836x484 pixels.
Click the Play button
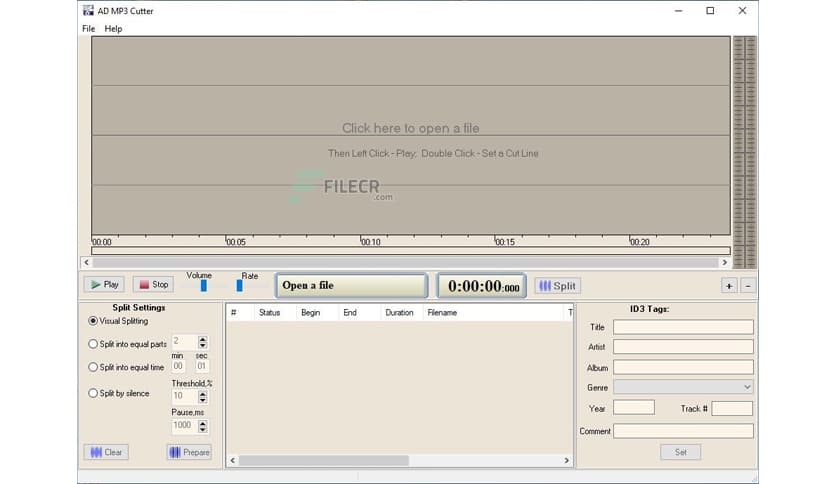point(104,285)
